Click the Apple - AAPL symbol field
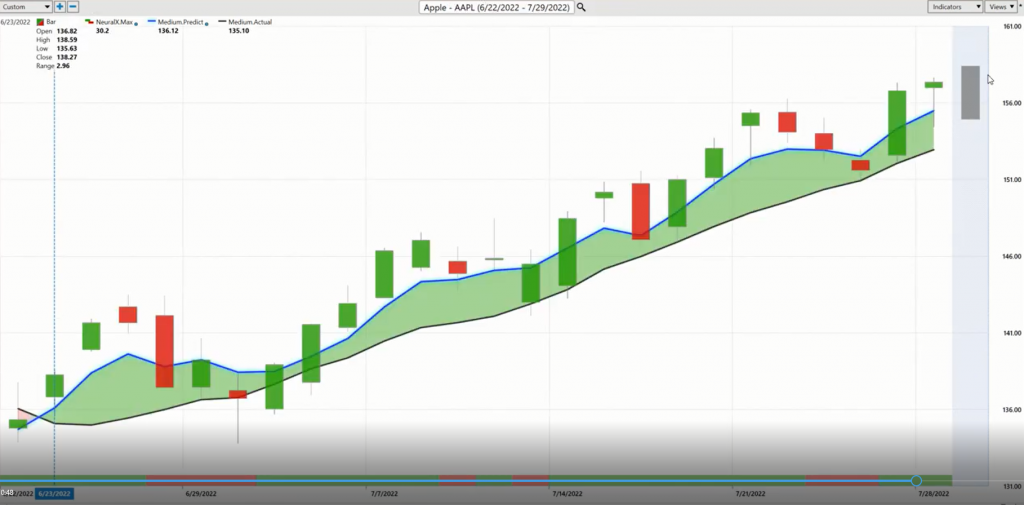The width and height of the screenshot is (1024, 505). pyautogui.click(x=497, y=7)
